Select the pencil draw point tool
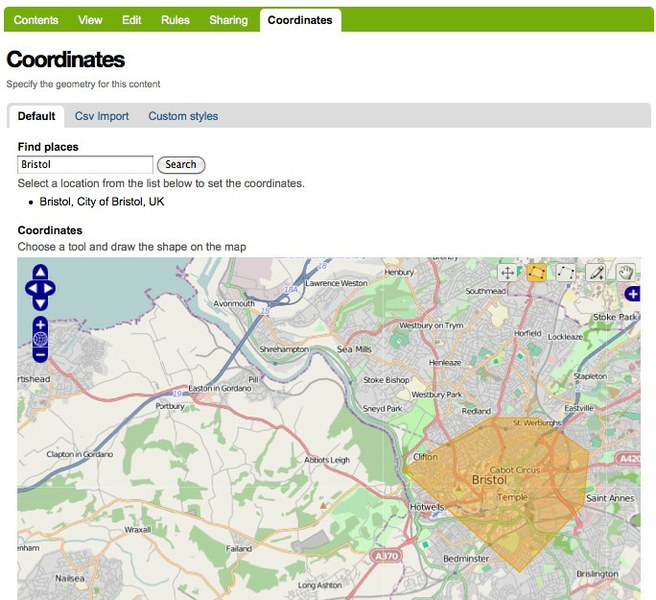This screenshot has height=600, width=656. click(x=596, y=272)
